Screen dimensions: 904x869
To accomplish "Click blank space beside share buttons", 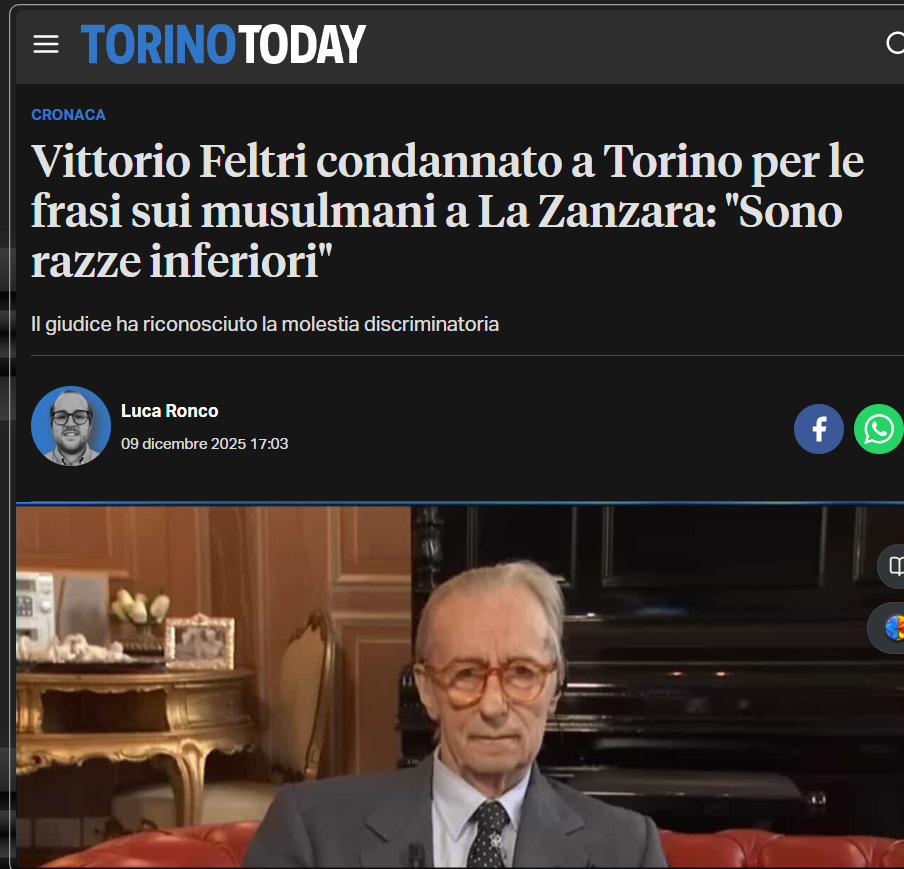I will coord(542,429).
